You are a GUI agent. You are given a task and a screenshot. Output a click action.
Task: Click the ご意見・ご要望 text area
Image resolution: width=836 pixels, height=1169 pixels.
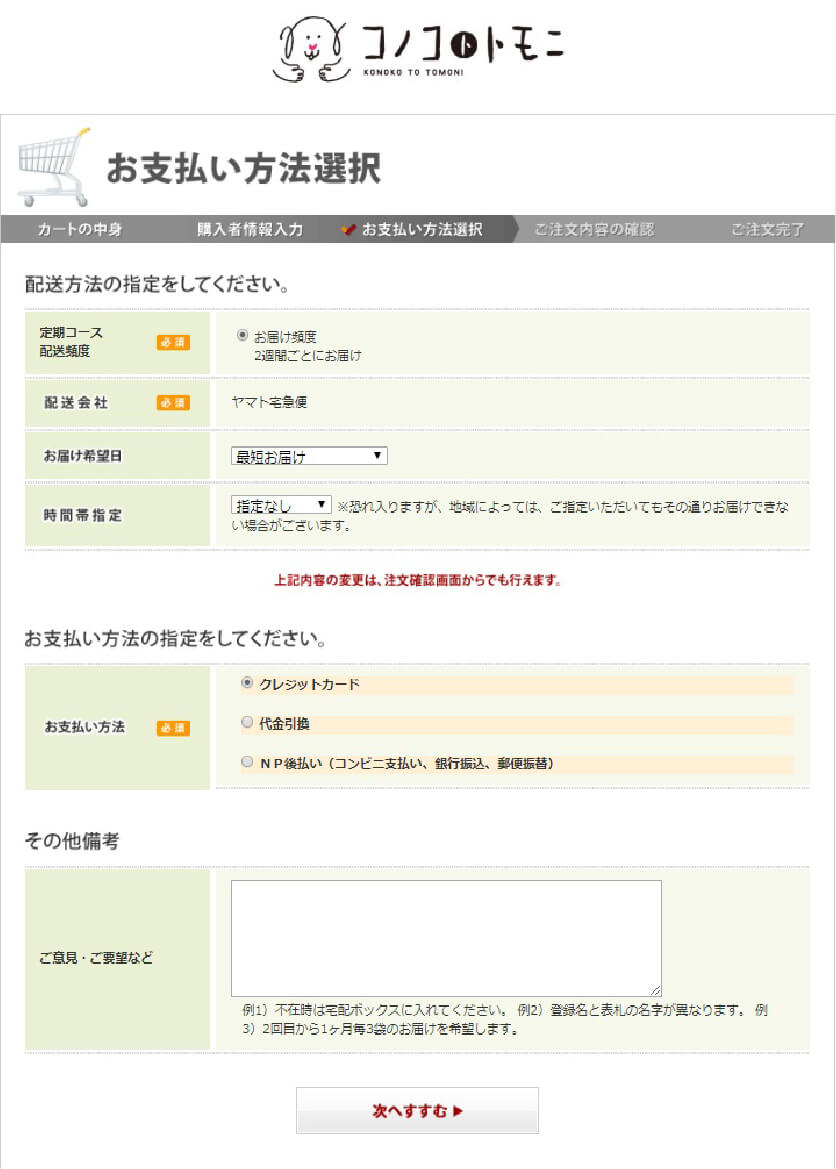[x=445, y=937]
